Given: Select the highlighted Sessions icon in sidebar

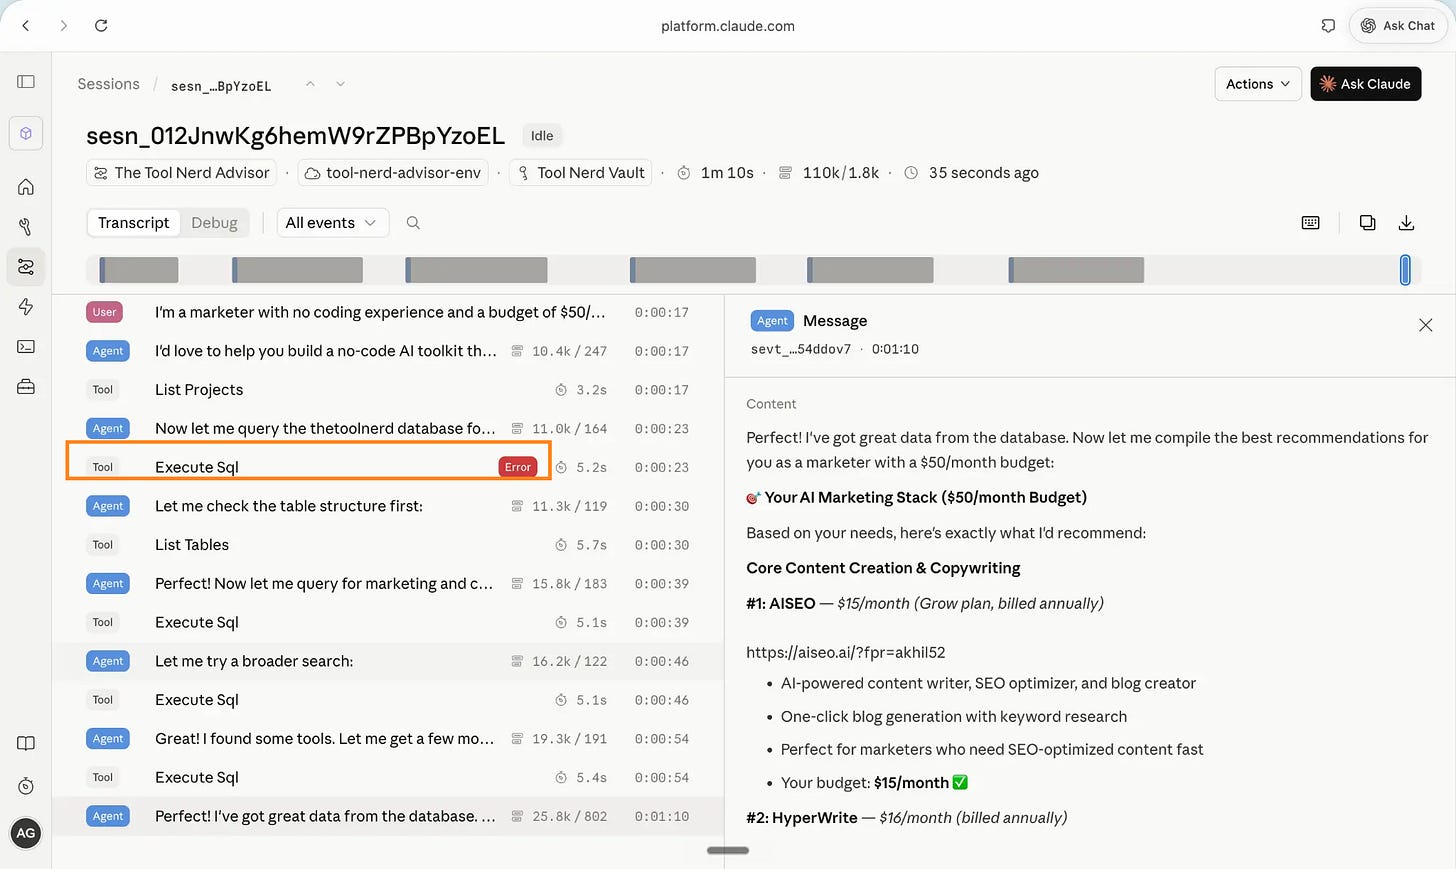Looking at the screenshot, I should pyautogui.click(x=26, y=267).
